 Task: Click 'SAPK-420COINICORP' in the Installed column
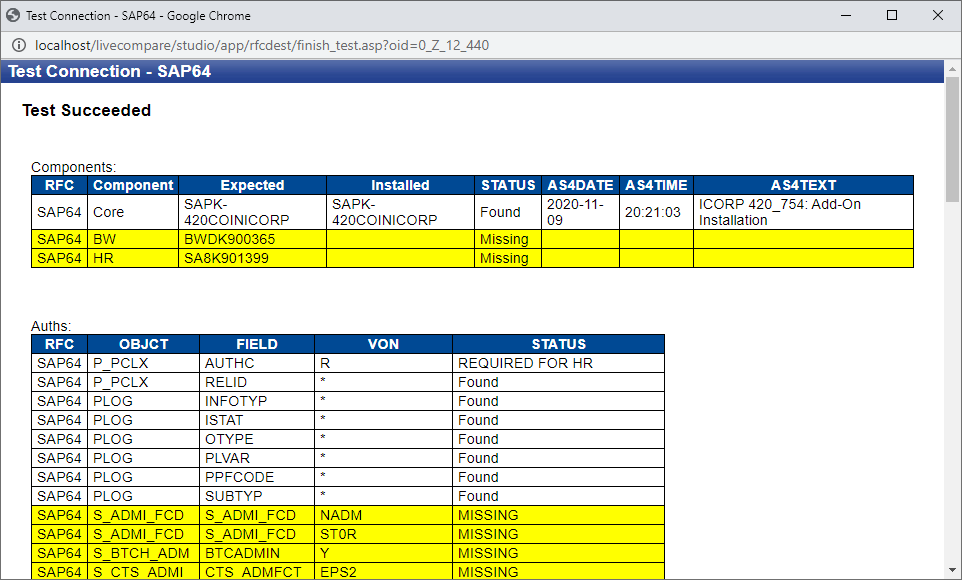click(x=400, y=212)
